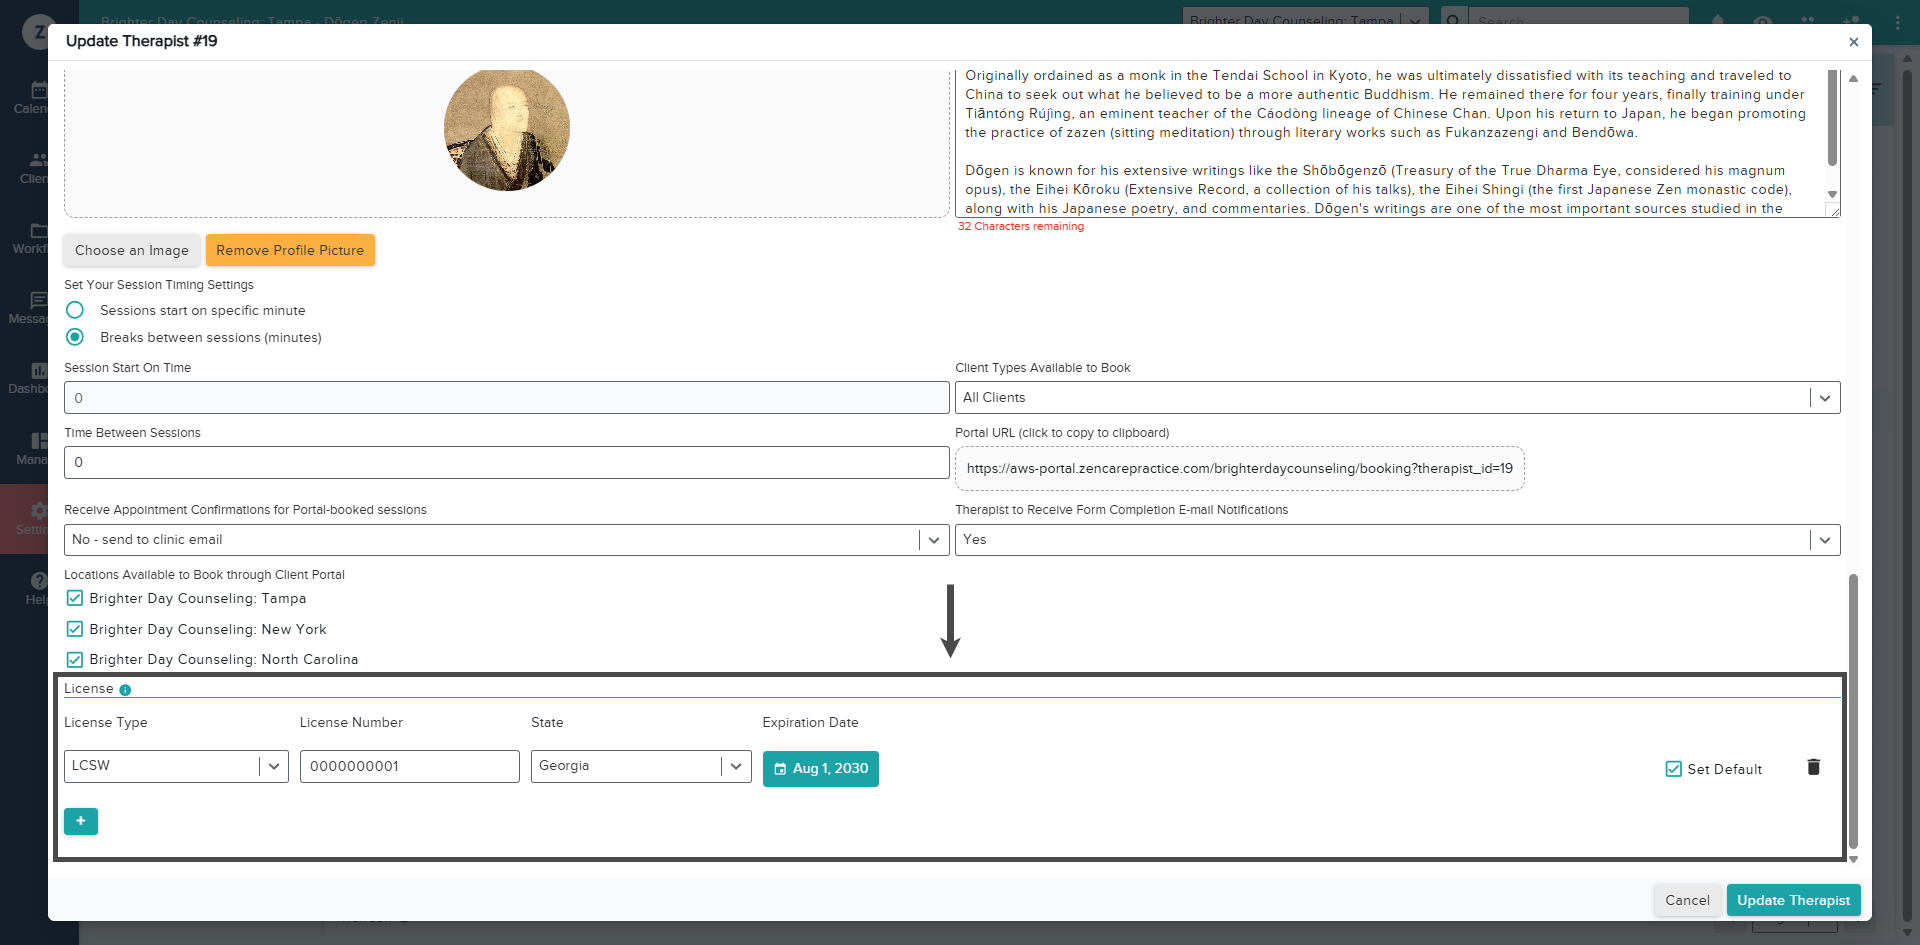The width and height of the screenshot is (1920, 945).
Task: Select 'Sessions start on specific minute' option
Action: click(x=75, y=310)
